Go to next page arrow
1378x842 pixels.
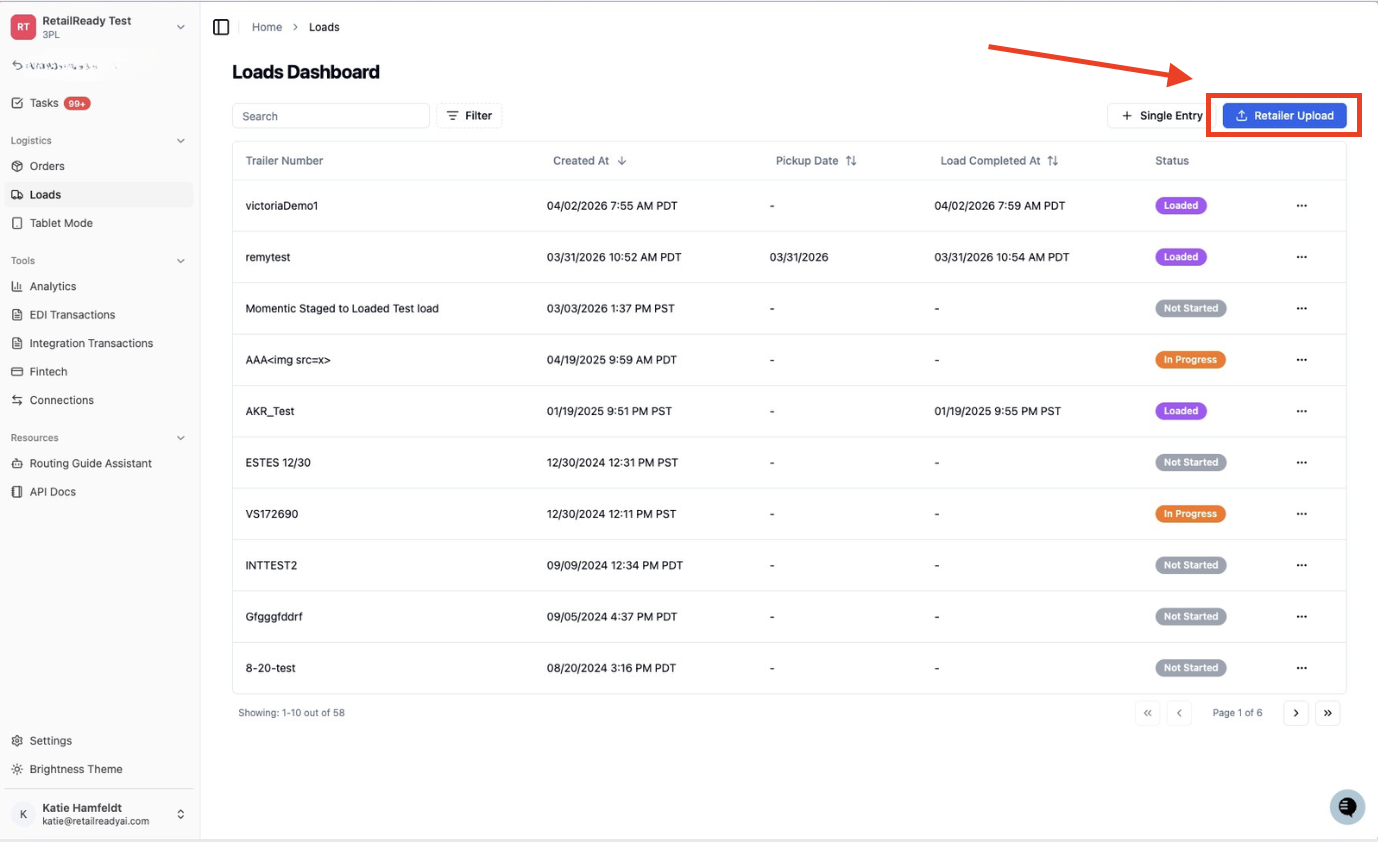[1296, 713]
